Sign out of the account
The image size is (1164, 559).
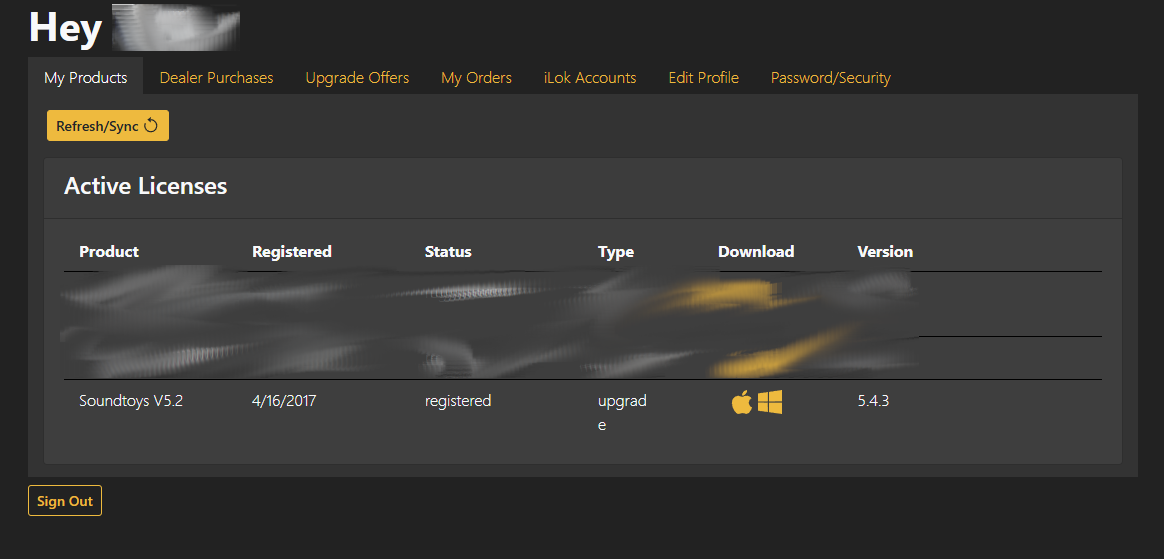click(x=65, y=501)
